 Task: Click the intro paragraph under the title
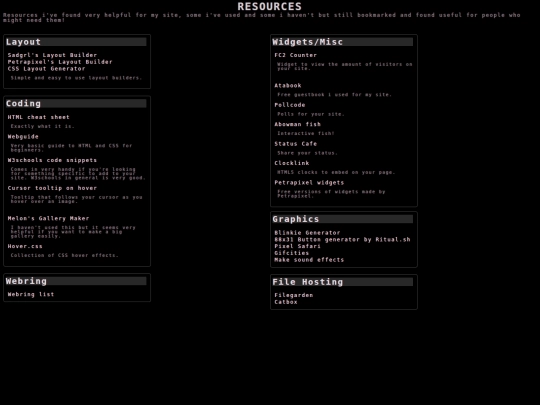pyautogui.click(x=262, y=17)
